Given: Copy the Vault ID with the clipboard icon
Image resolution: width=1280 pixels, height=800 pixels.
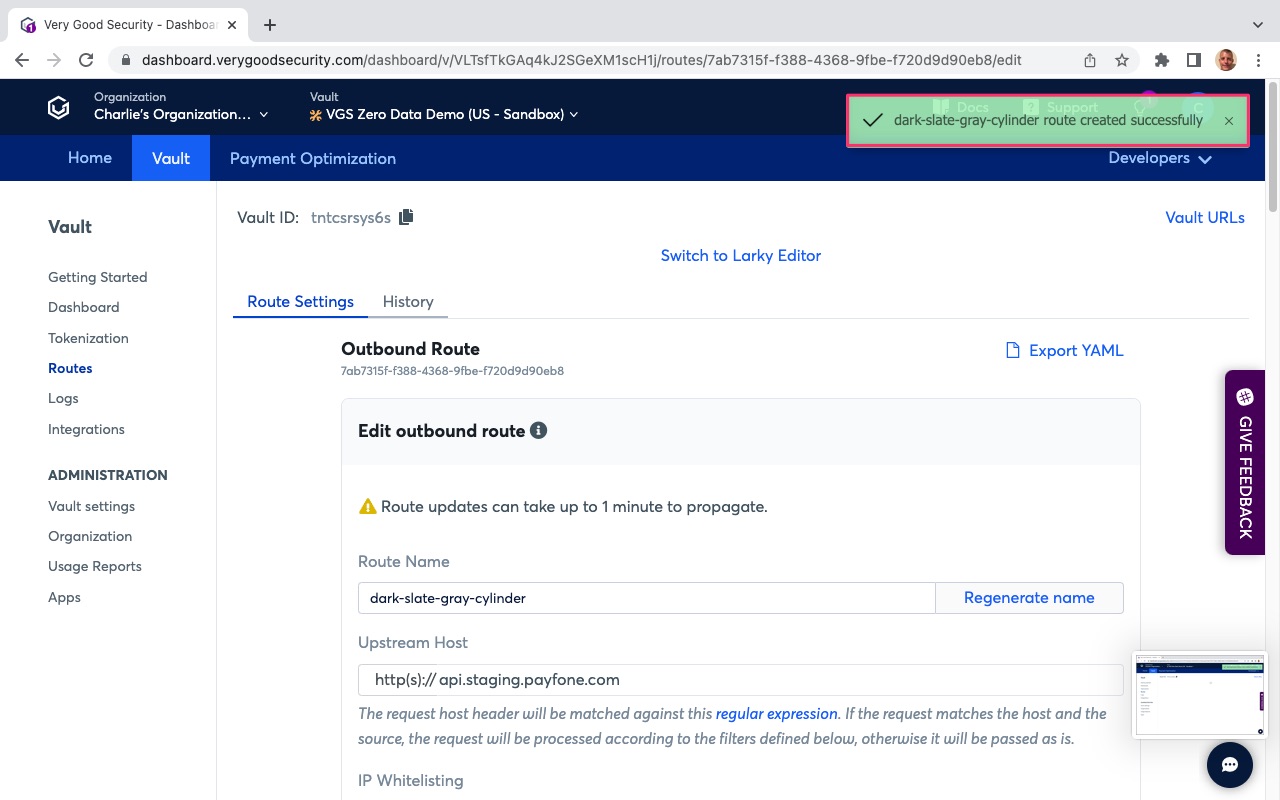Looking at the screenshot, I should [x=406, y=217].
